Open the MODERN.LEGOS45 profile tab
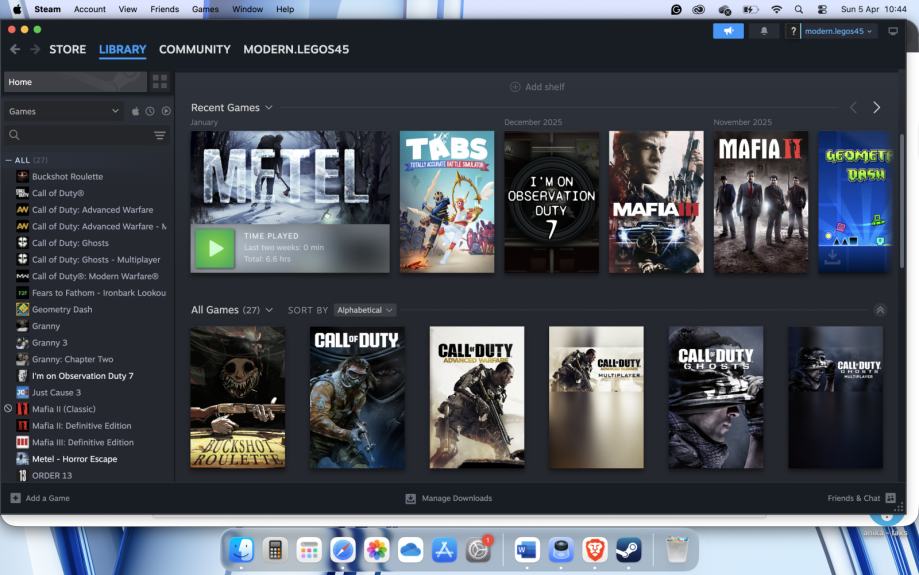Viewport: 919px width, 575px height. [296, 49]
